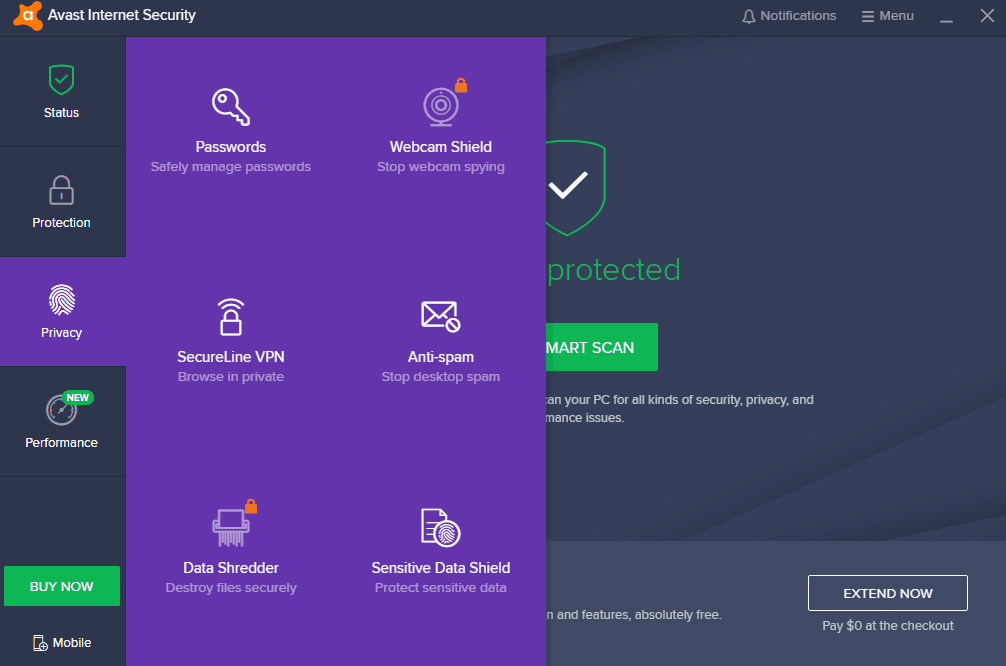1006x666 pixels.
Task: Click the Webcam Shield icon
Action: 440,104
